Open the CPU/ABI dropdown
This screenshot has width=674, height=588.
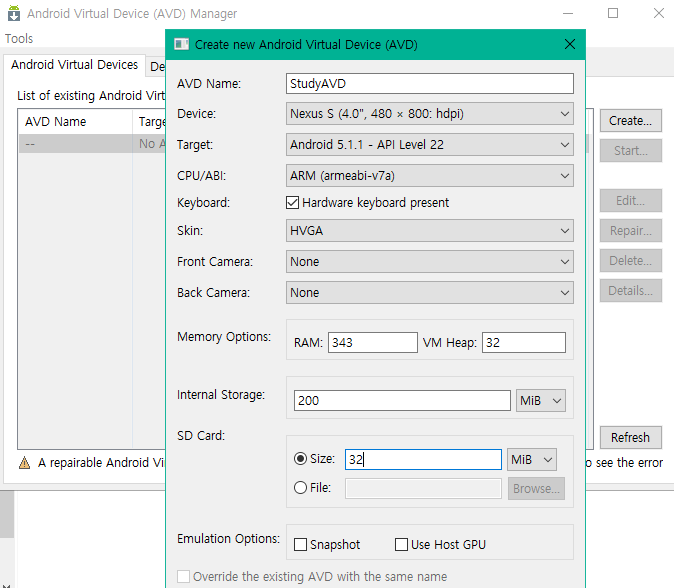429,175
